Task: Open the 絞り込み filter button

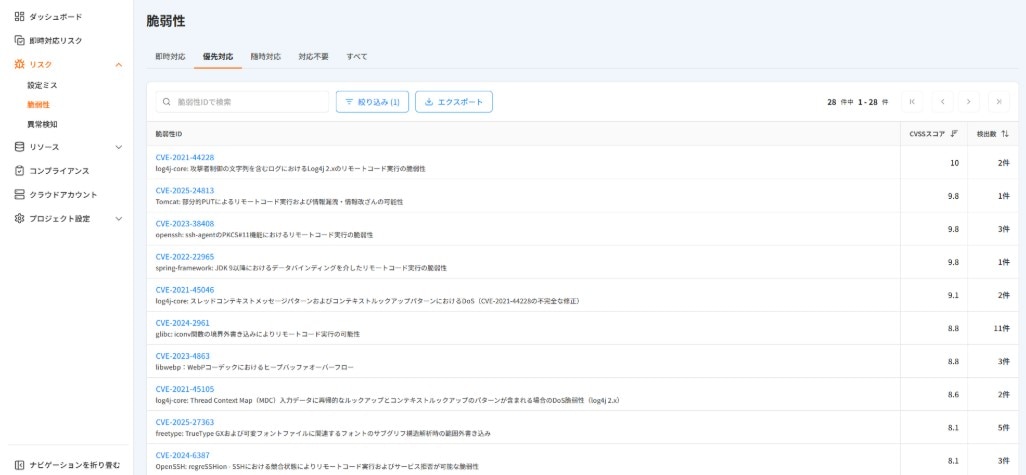Action: [372, 102]
